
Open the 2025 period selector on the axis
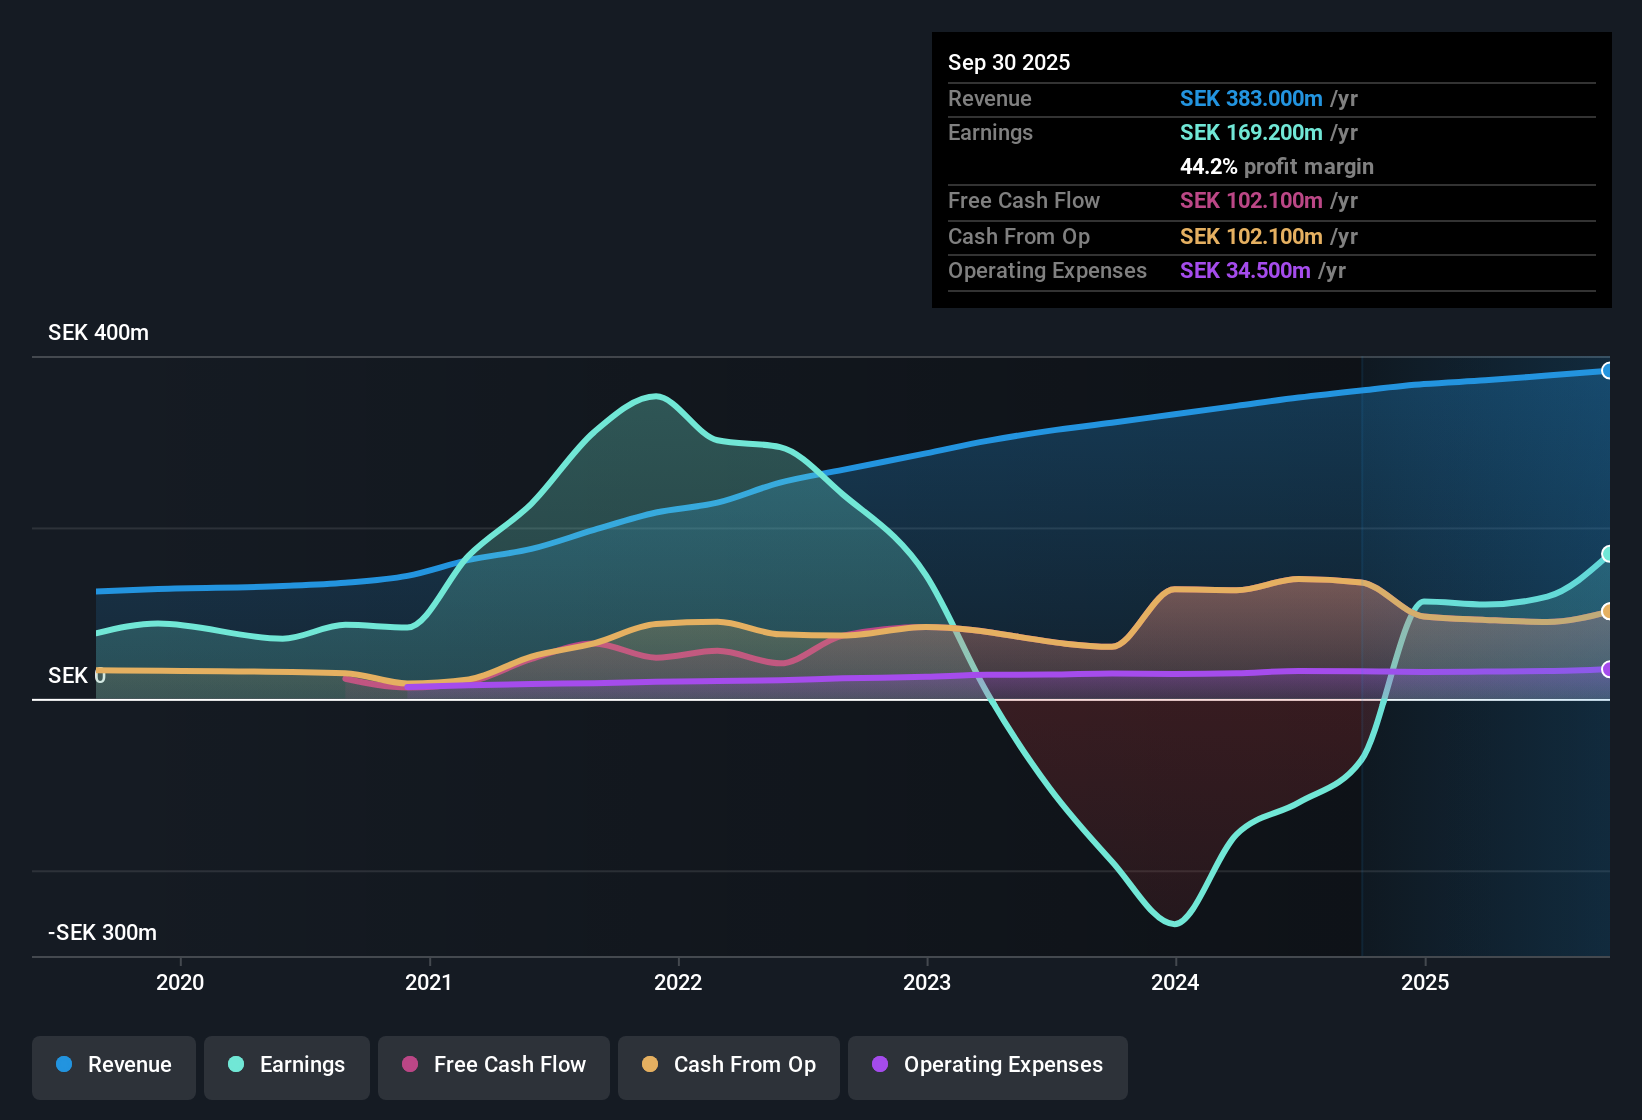pos(1427,982)
